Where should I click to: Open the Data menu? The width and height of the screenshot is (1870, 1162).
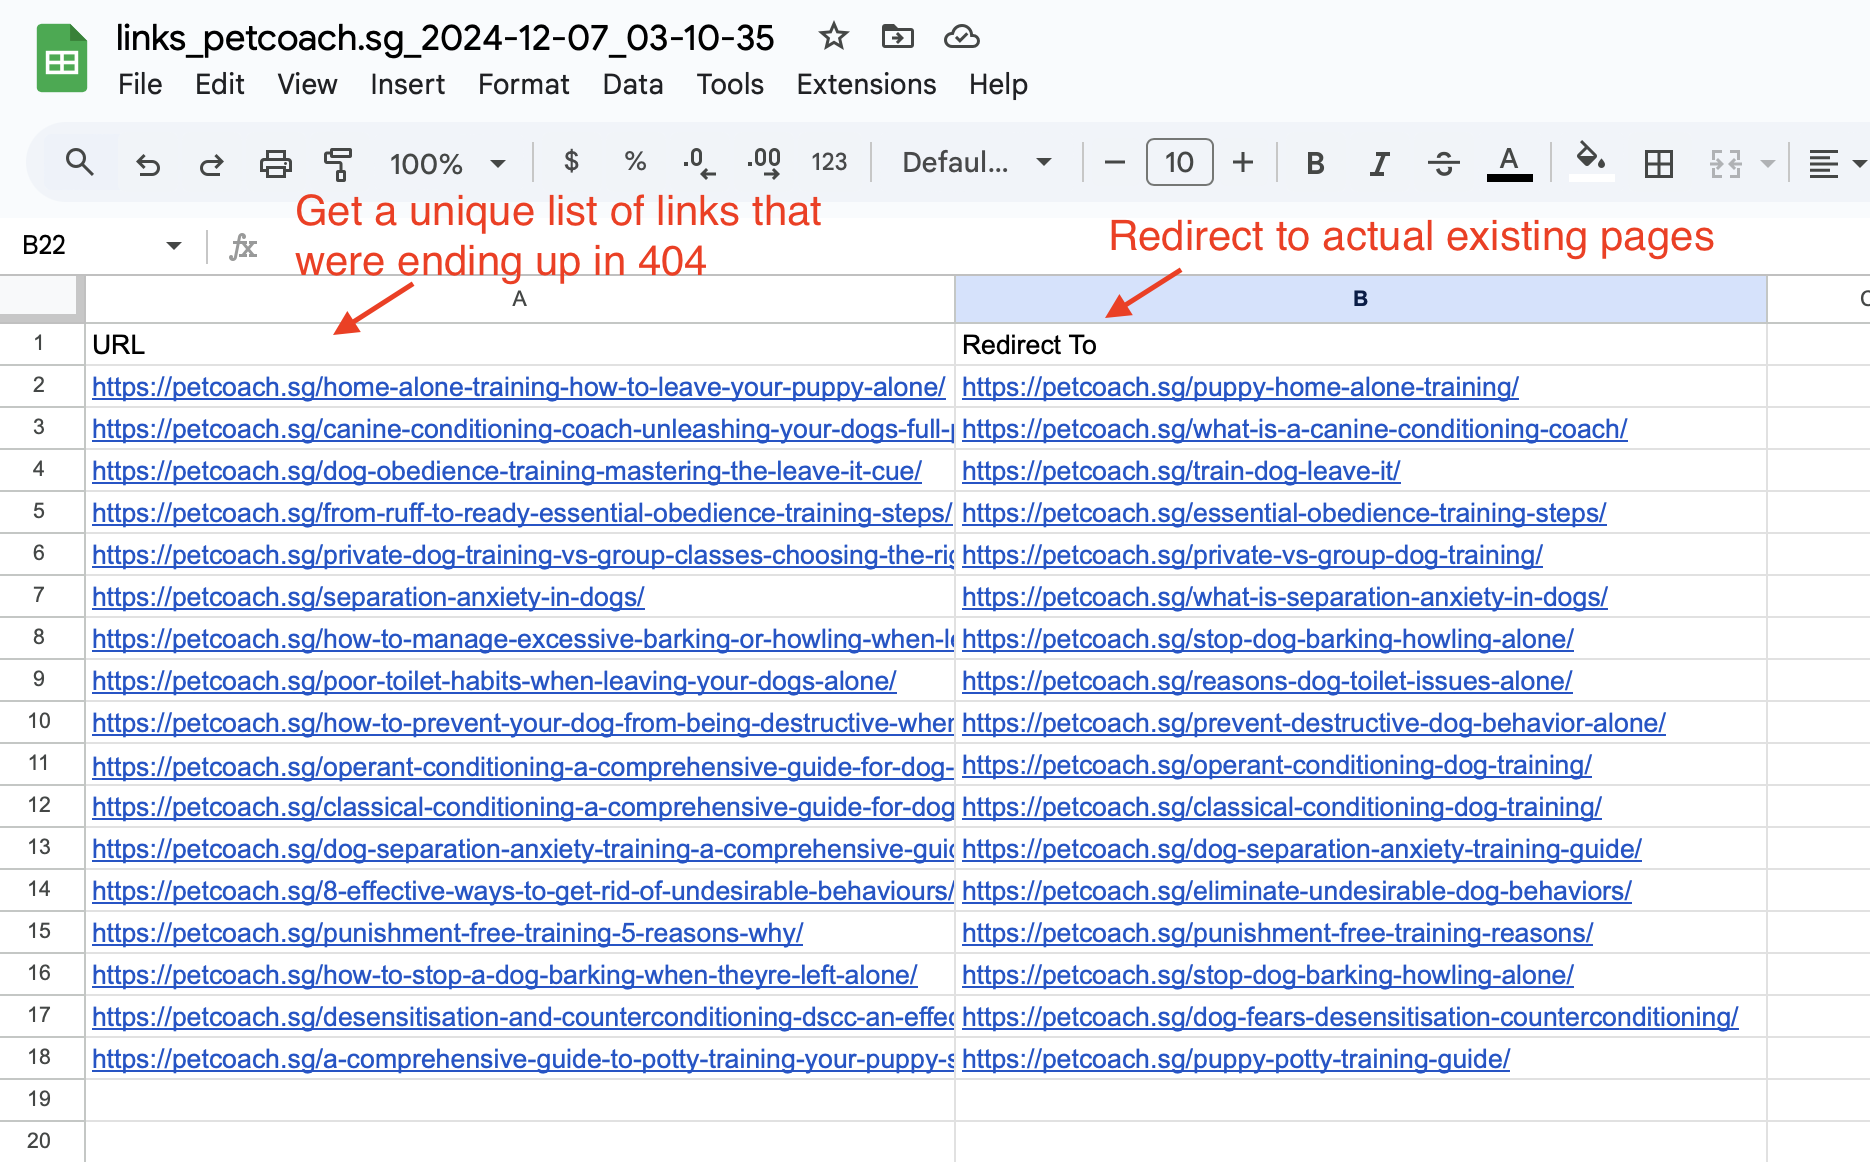tap(632, 84)
